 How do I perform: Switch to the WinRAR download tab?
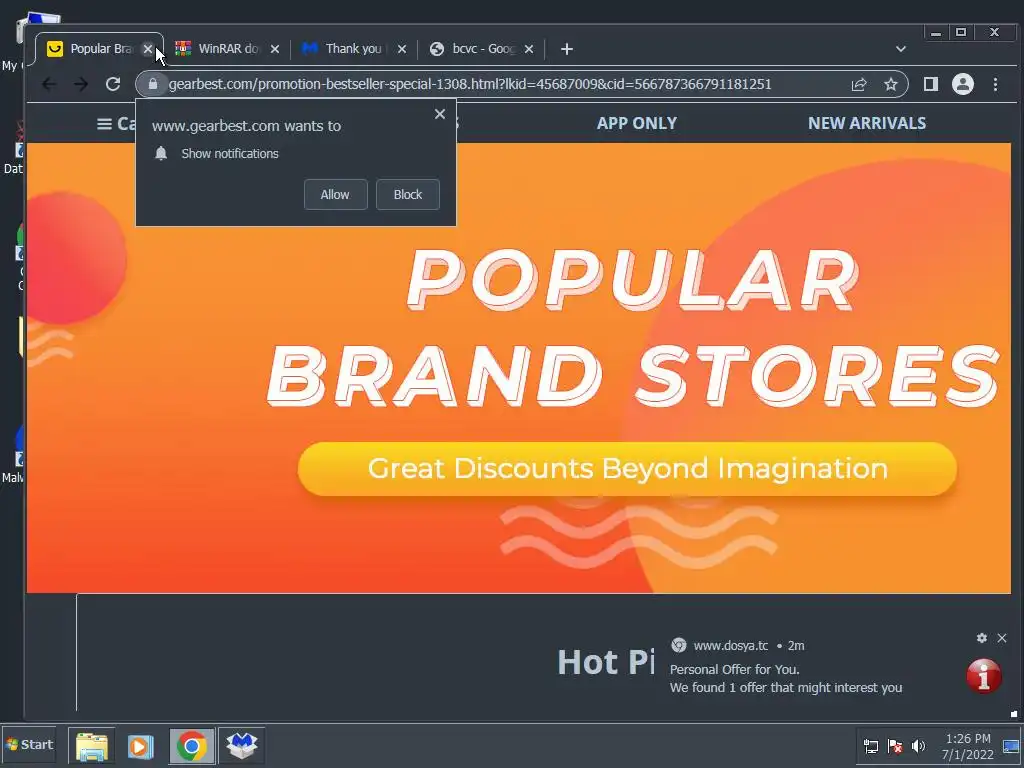(x=219, y=49)
